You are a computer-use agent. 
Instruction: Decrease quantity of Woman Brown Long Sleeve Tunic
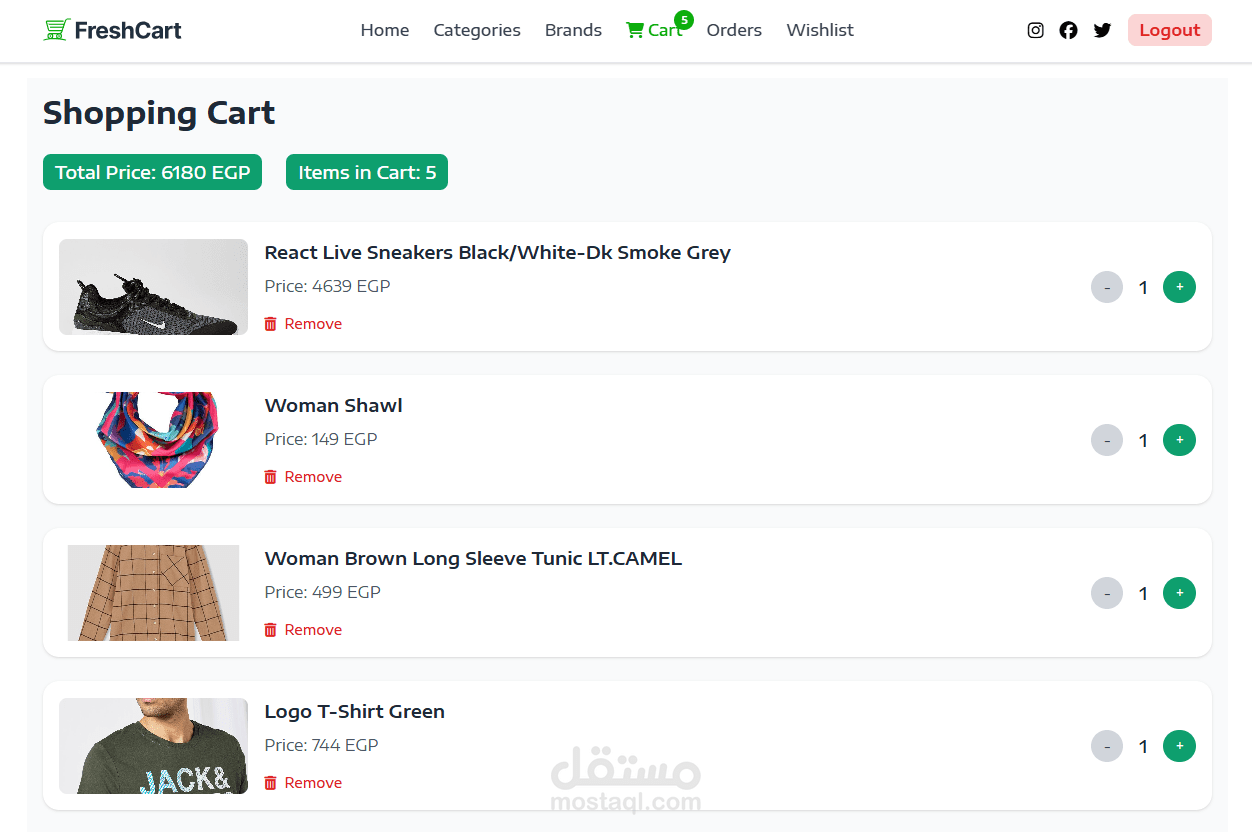tap(1107, 594)
